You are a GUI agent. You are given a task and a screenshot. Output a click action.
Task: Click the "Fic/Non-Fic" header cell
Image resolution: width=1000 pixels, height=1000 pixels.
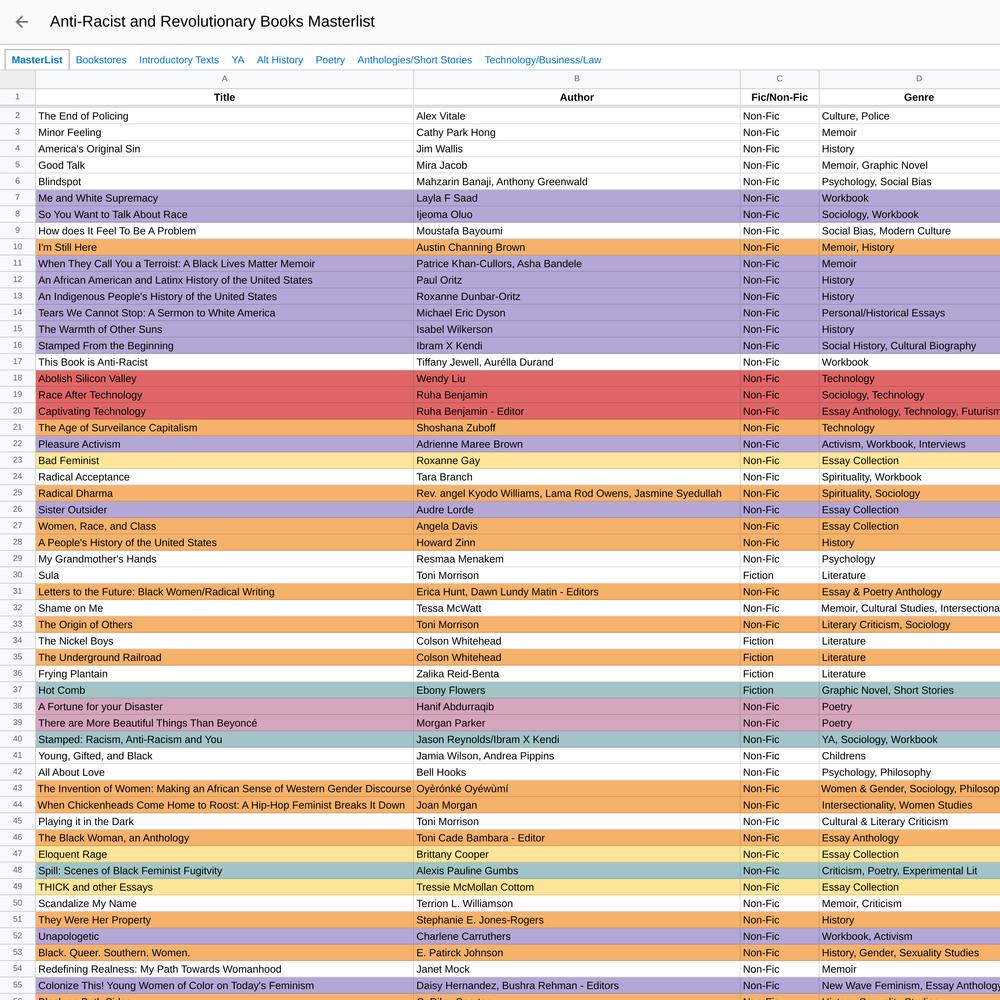coord(779,98)
